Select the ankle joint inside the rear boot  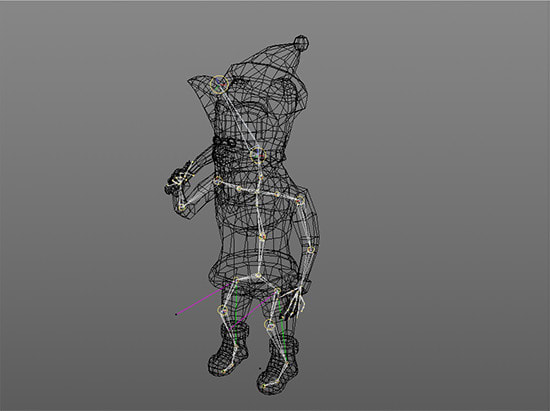(x=236, y=347)
